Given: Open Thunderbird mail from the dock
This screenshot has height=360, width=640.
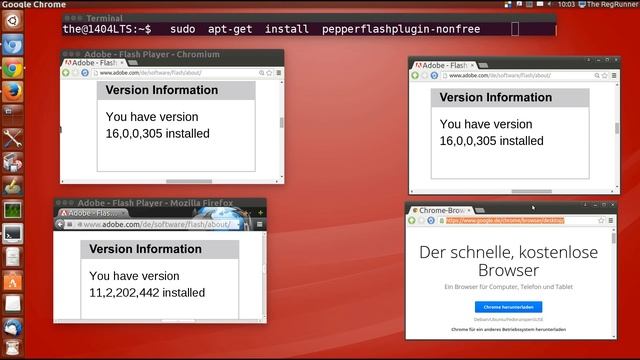Looking at the screenshot, I should [13, 328].
